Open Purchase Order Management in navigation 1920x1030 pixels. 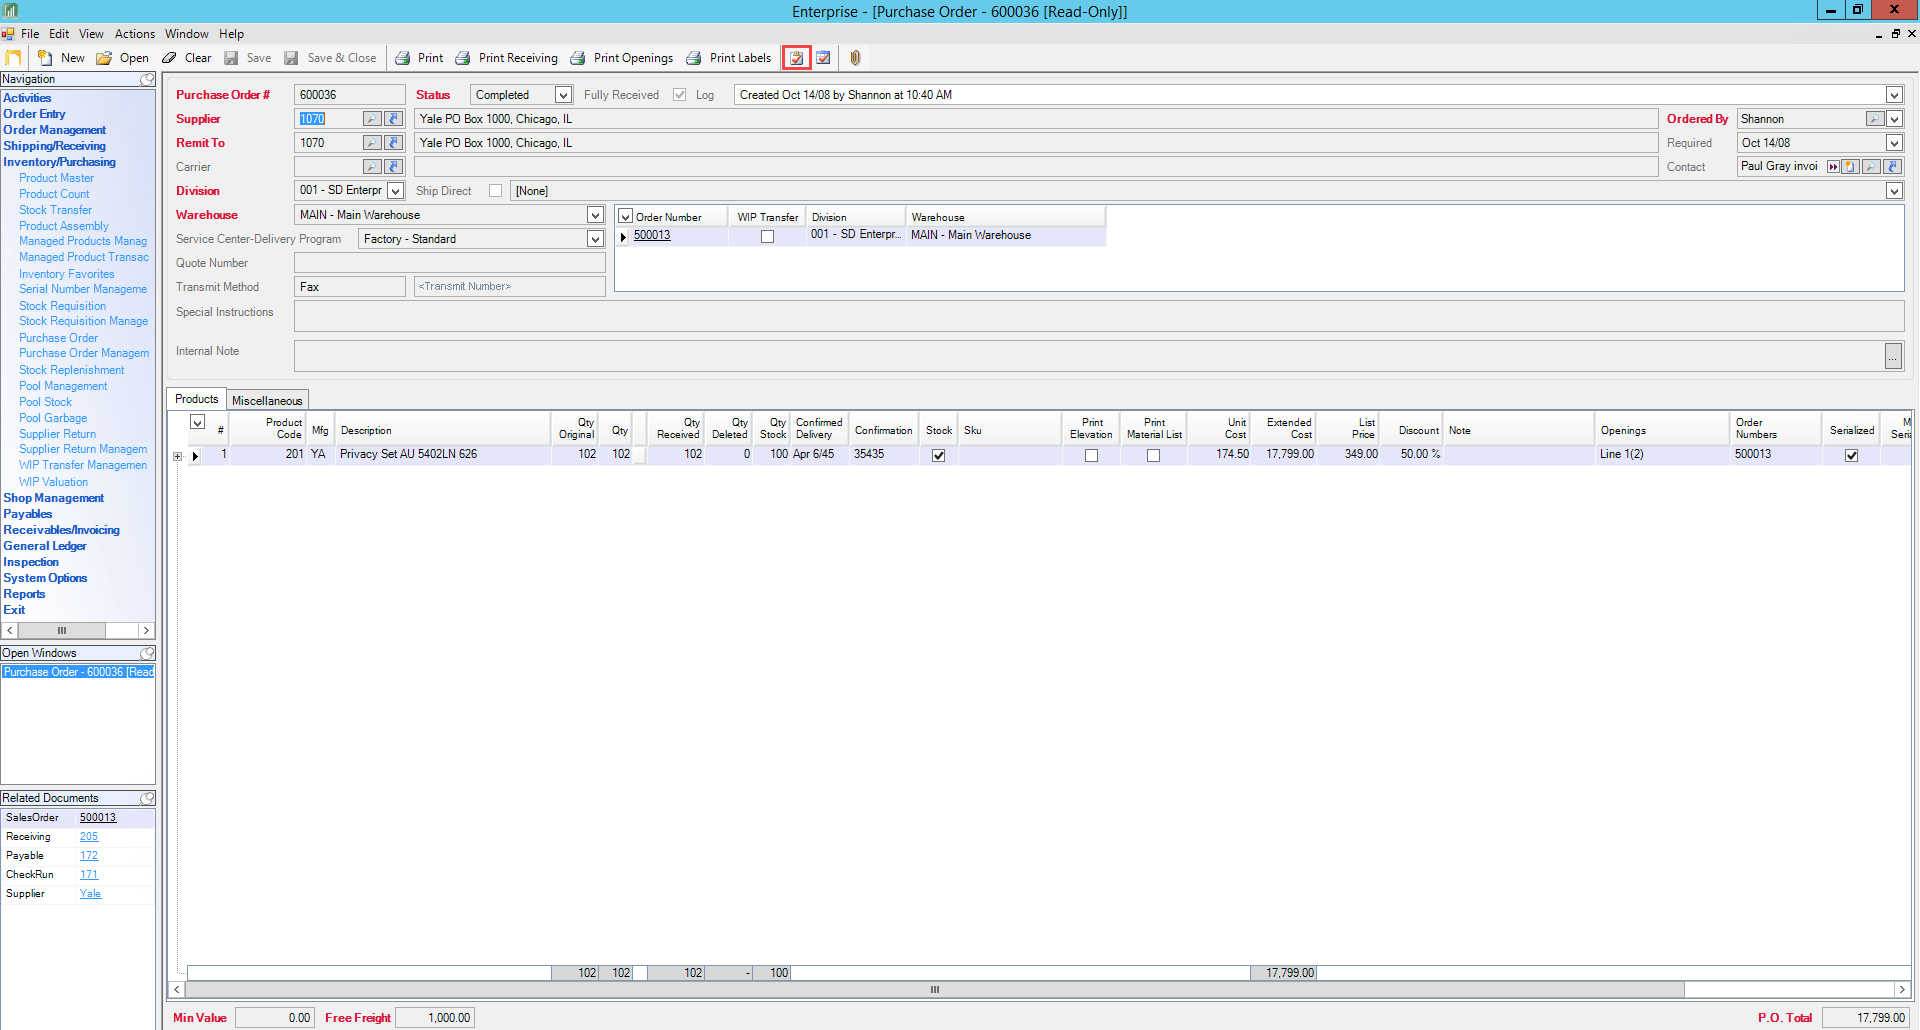tap(84, 353)
